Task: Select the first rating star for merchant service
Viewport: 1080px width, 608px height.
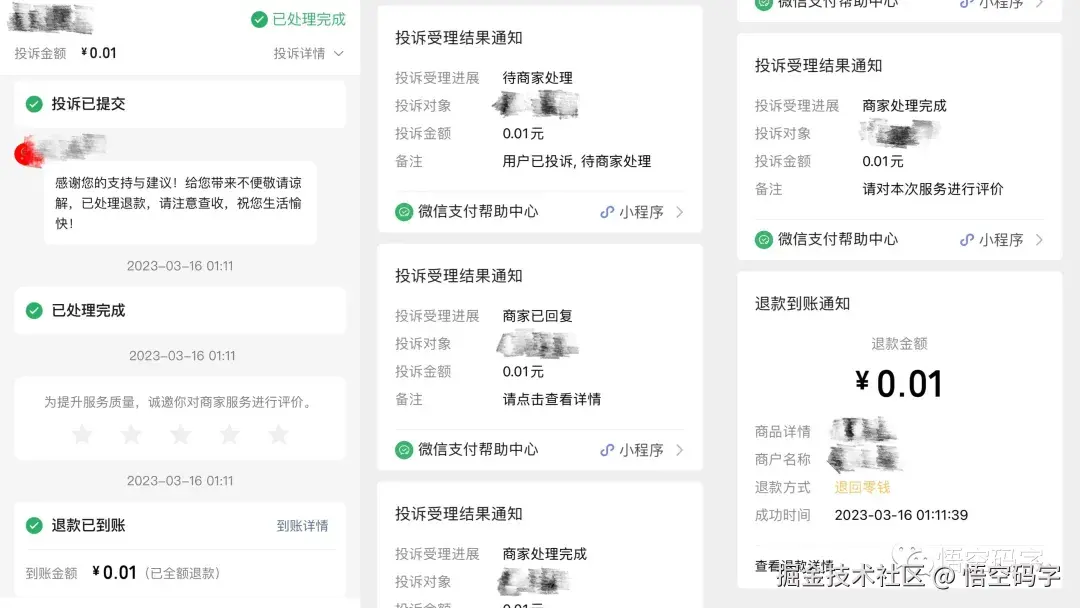Action: [x=82, y=434]
